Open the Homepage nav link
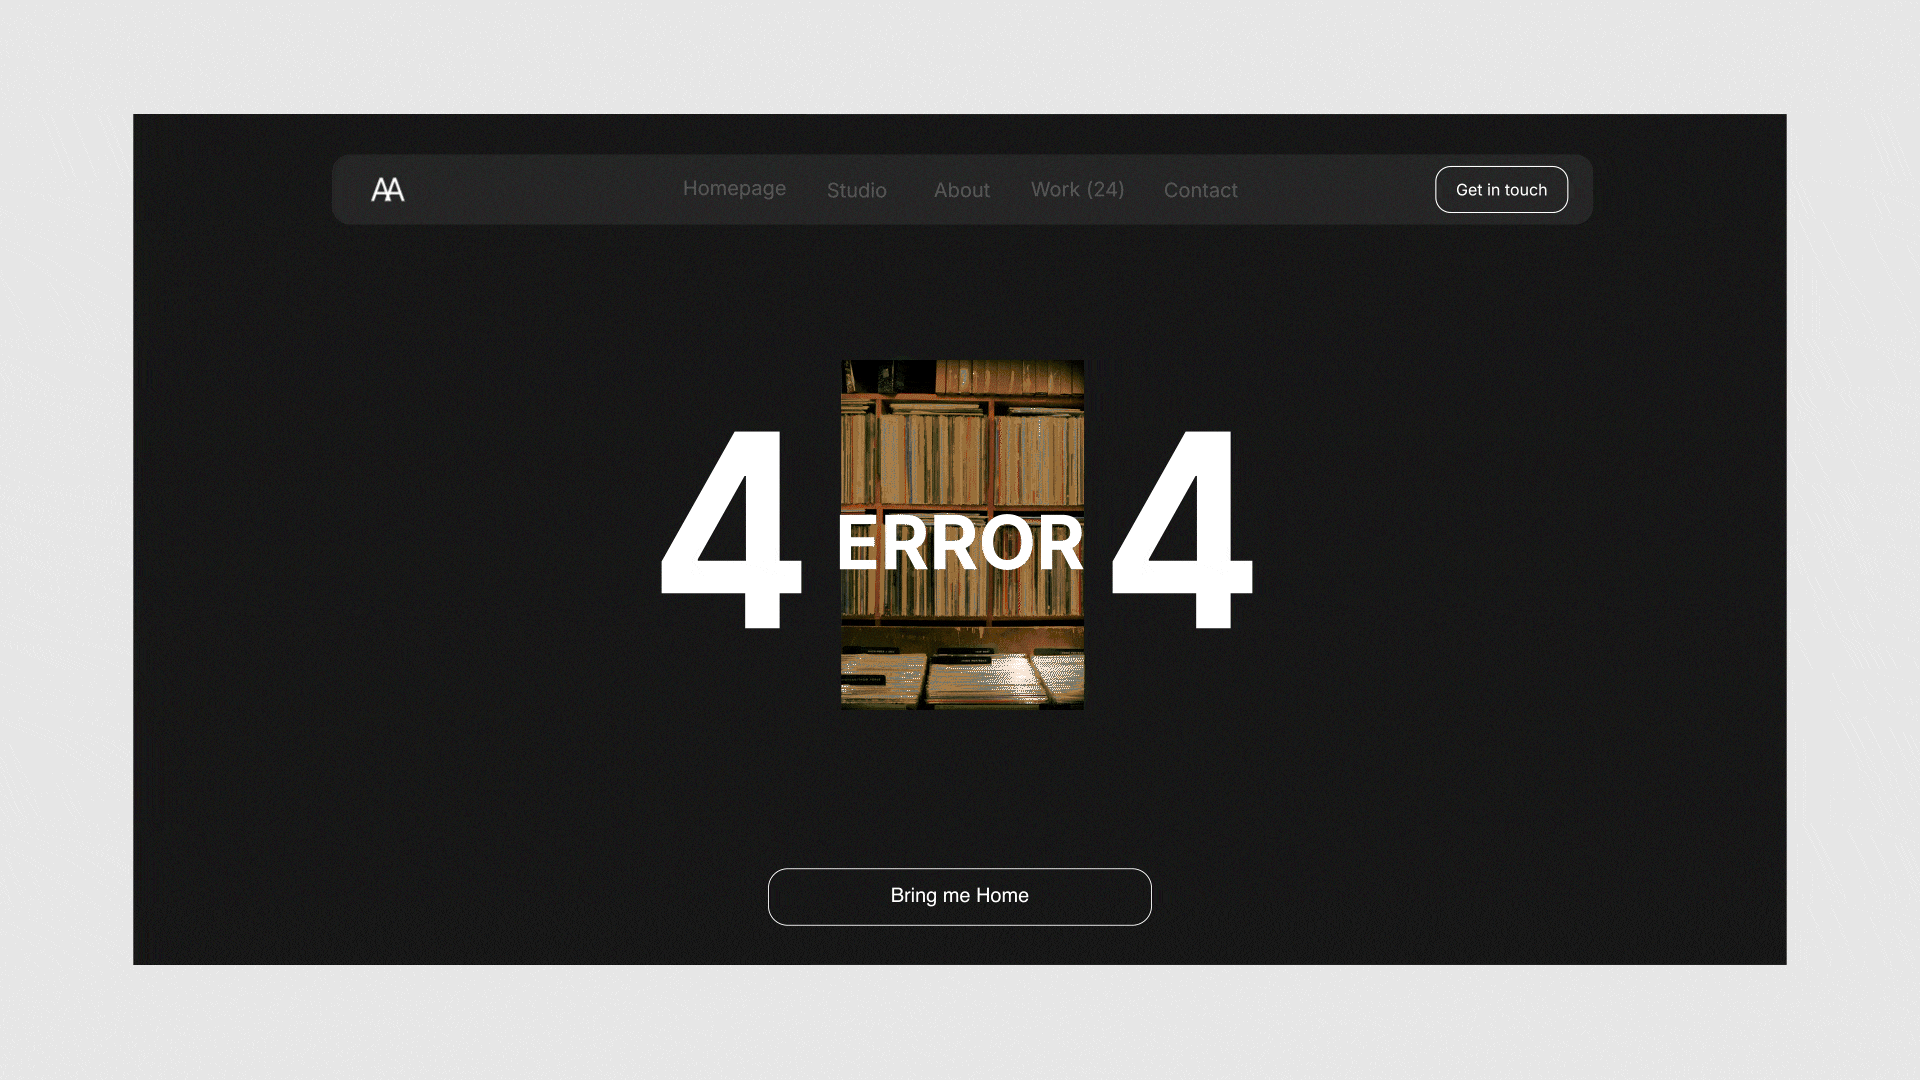Viewport: 1920px width, 1080px height. coord(734,189)
